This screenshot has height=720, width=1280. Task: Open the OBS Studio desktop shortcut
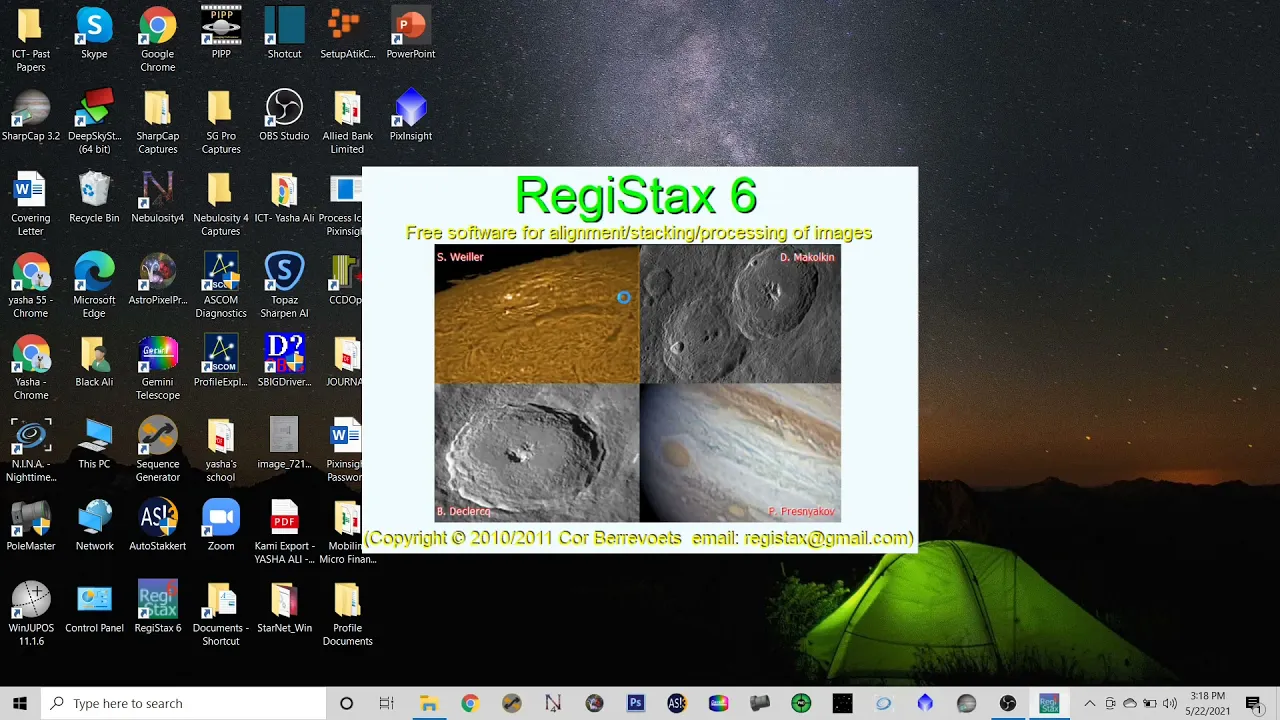(x=284, y=114)
